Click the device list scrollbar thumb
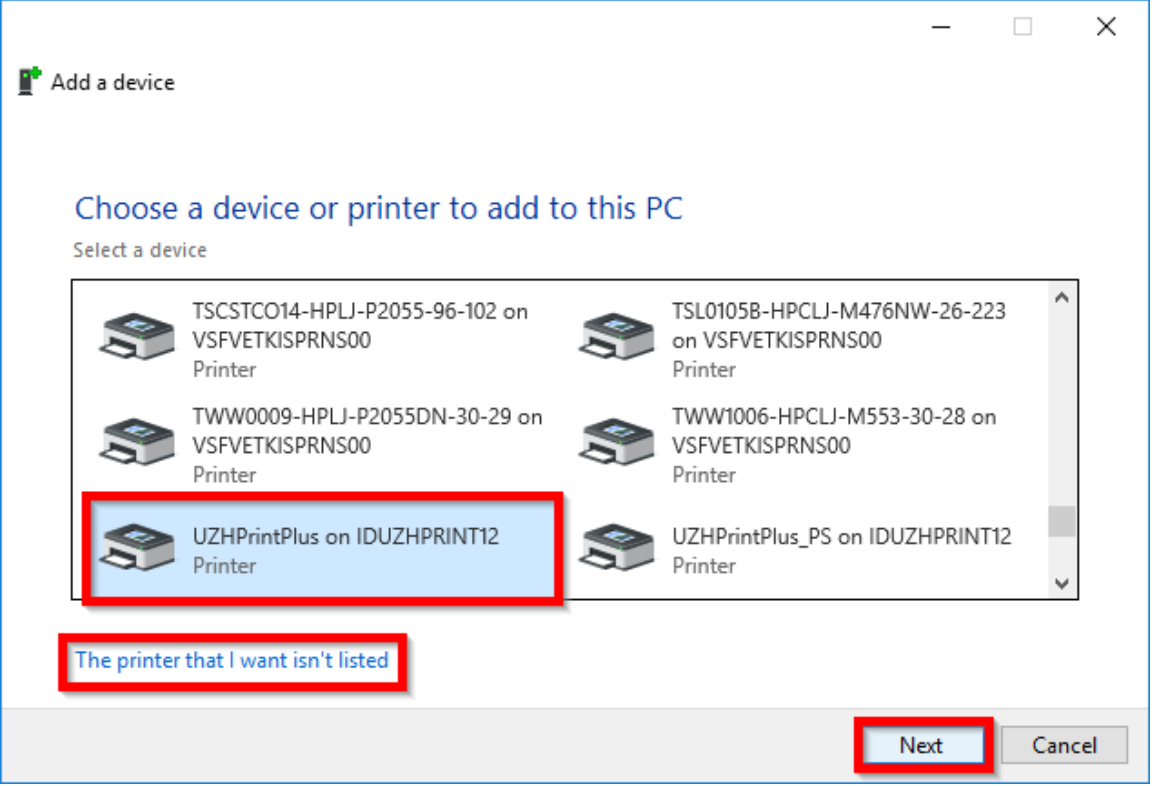This screenshot has height=786, width=1152. (1061, 521)
